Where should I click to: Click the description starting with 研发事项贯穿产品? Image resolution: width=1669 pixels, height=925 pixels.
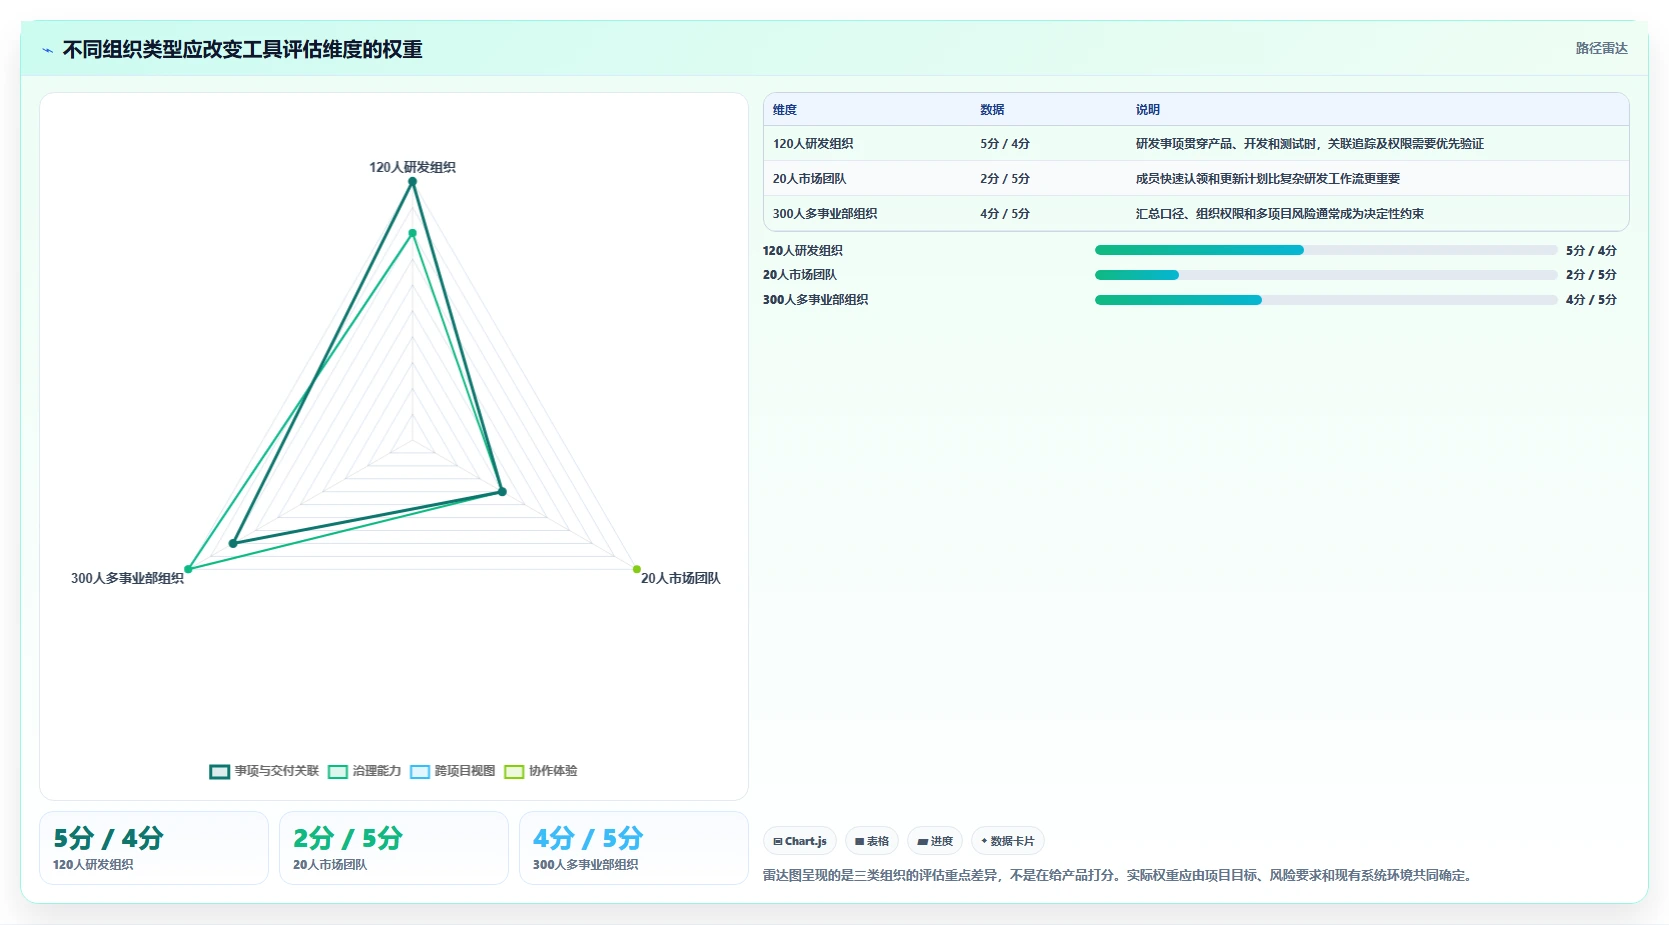click(1310, 144)
